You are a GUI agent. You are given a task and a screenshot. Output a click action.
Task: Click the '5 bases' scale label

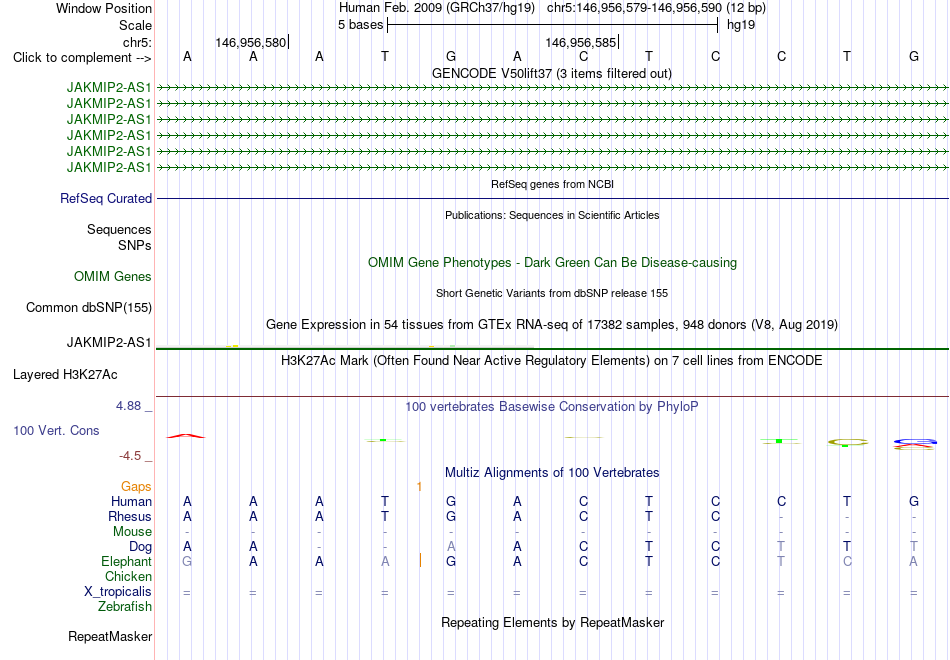(x=360, y=25)
